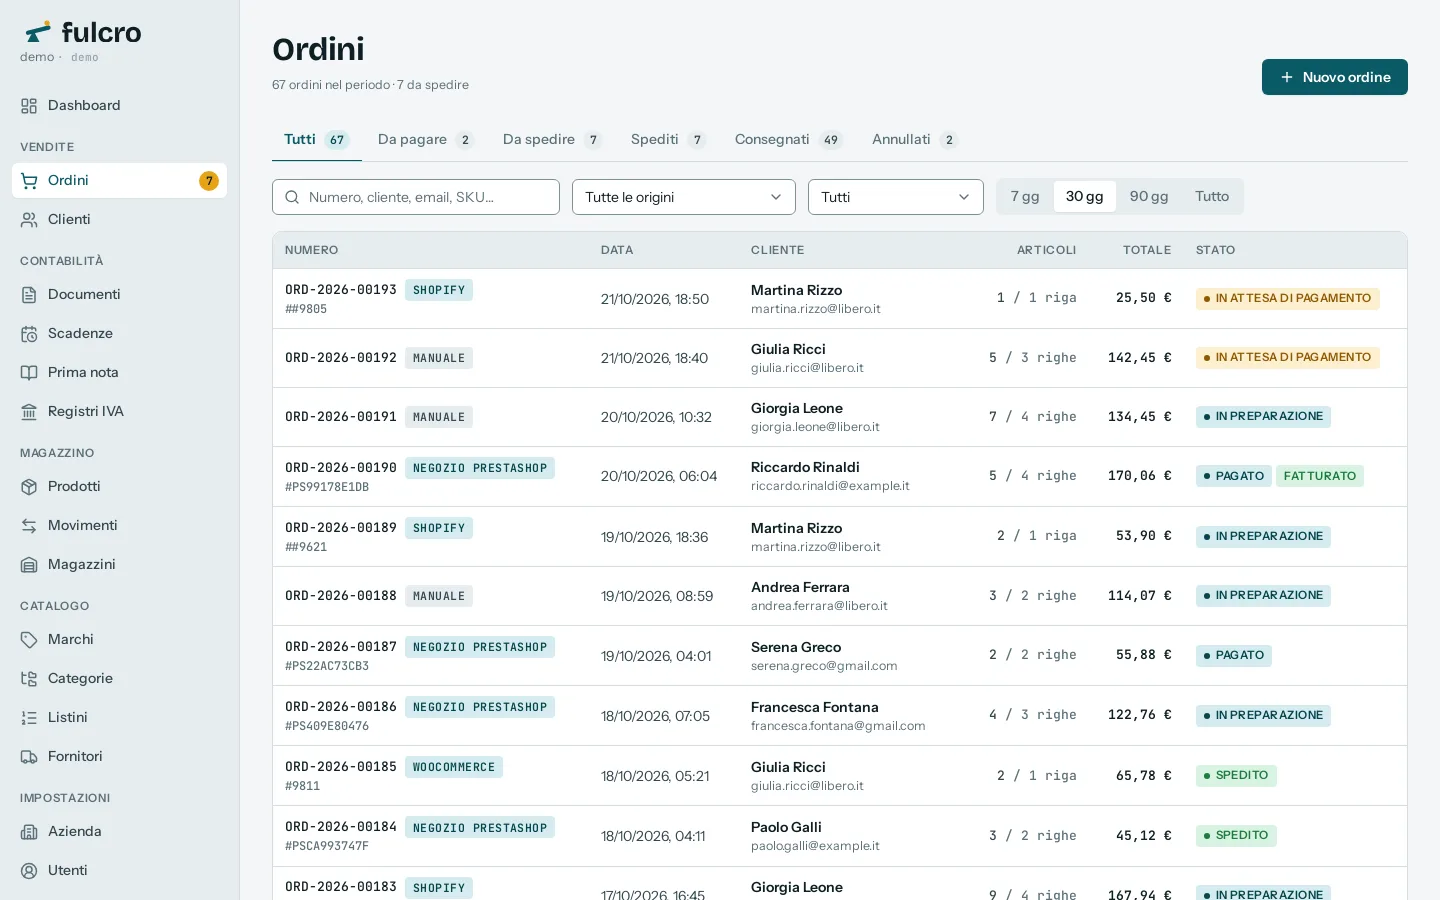Click the email andrea.ferrara@libero.it
The height and width of the screenshot is (900, 1440).
(819, 606)
